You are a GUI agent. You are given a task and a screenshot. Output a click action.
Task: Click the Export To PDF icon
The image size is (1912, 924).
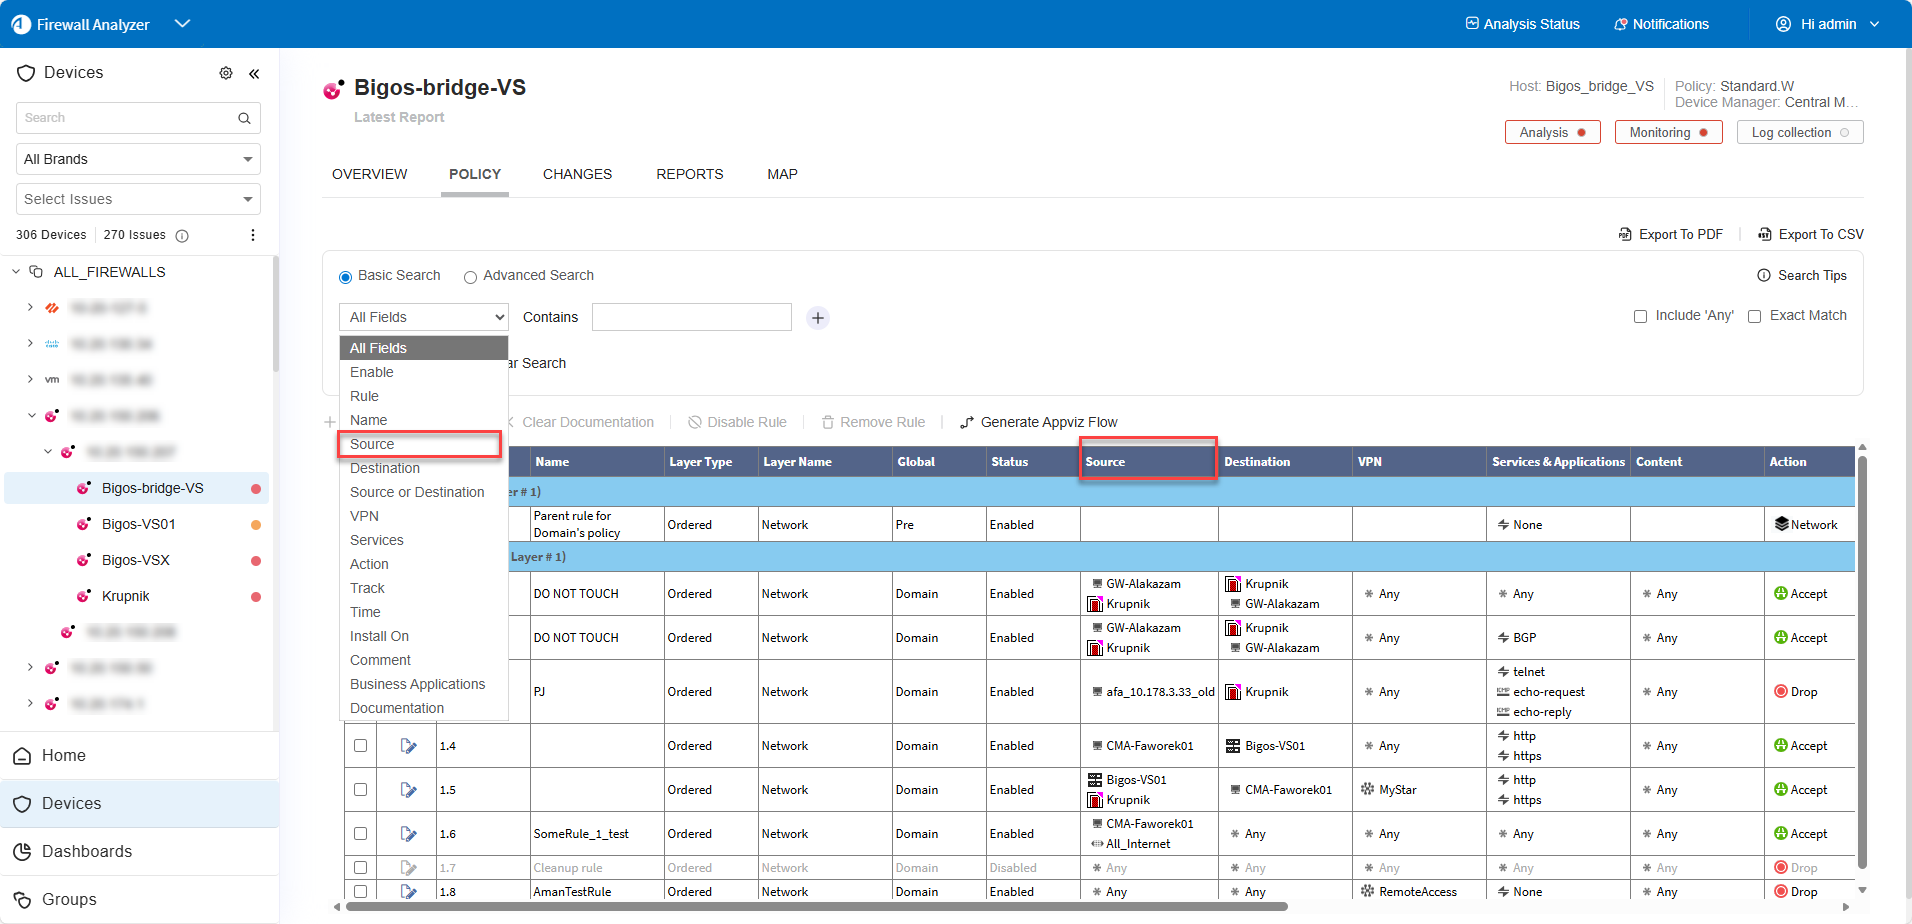pos(1625,235)
